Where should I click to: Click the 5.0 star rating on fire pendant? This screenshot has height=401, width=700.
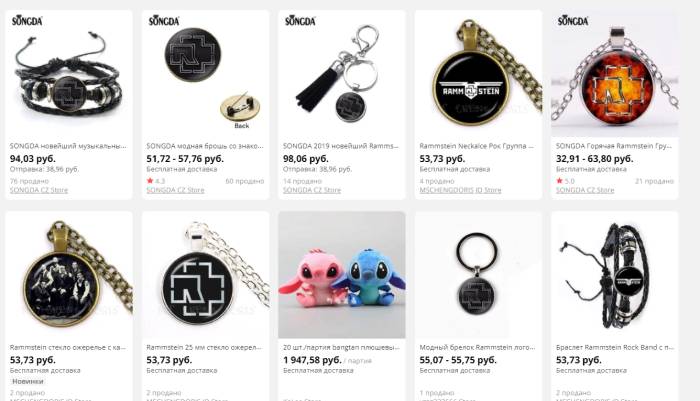click(x=565, y=181)
